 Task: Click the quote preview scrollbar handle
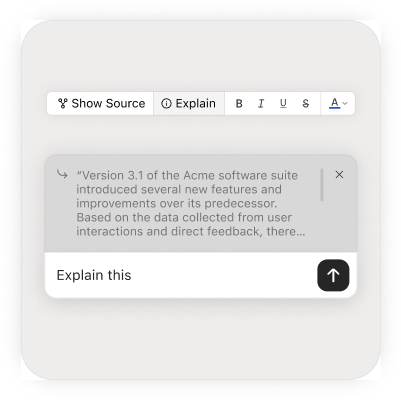coord(322,185)
